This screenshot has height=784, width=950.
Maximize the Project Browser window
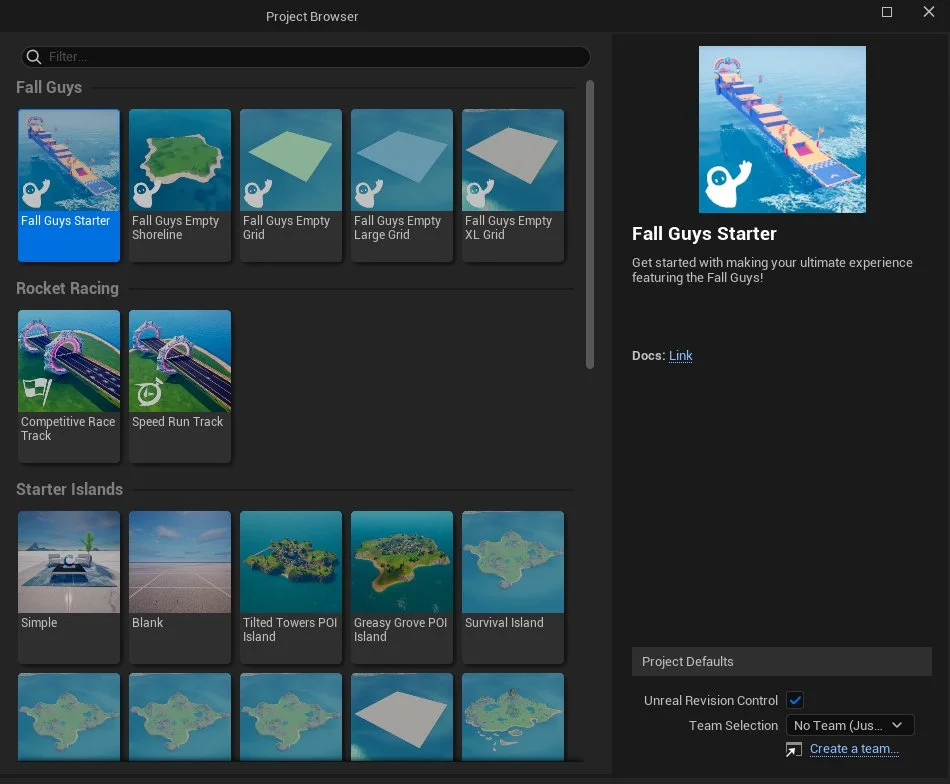point(886,12)
